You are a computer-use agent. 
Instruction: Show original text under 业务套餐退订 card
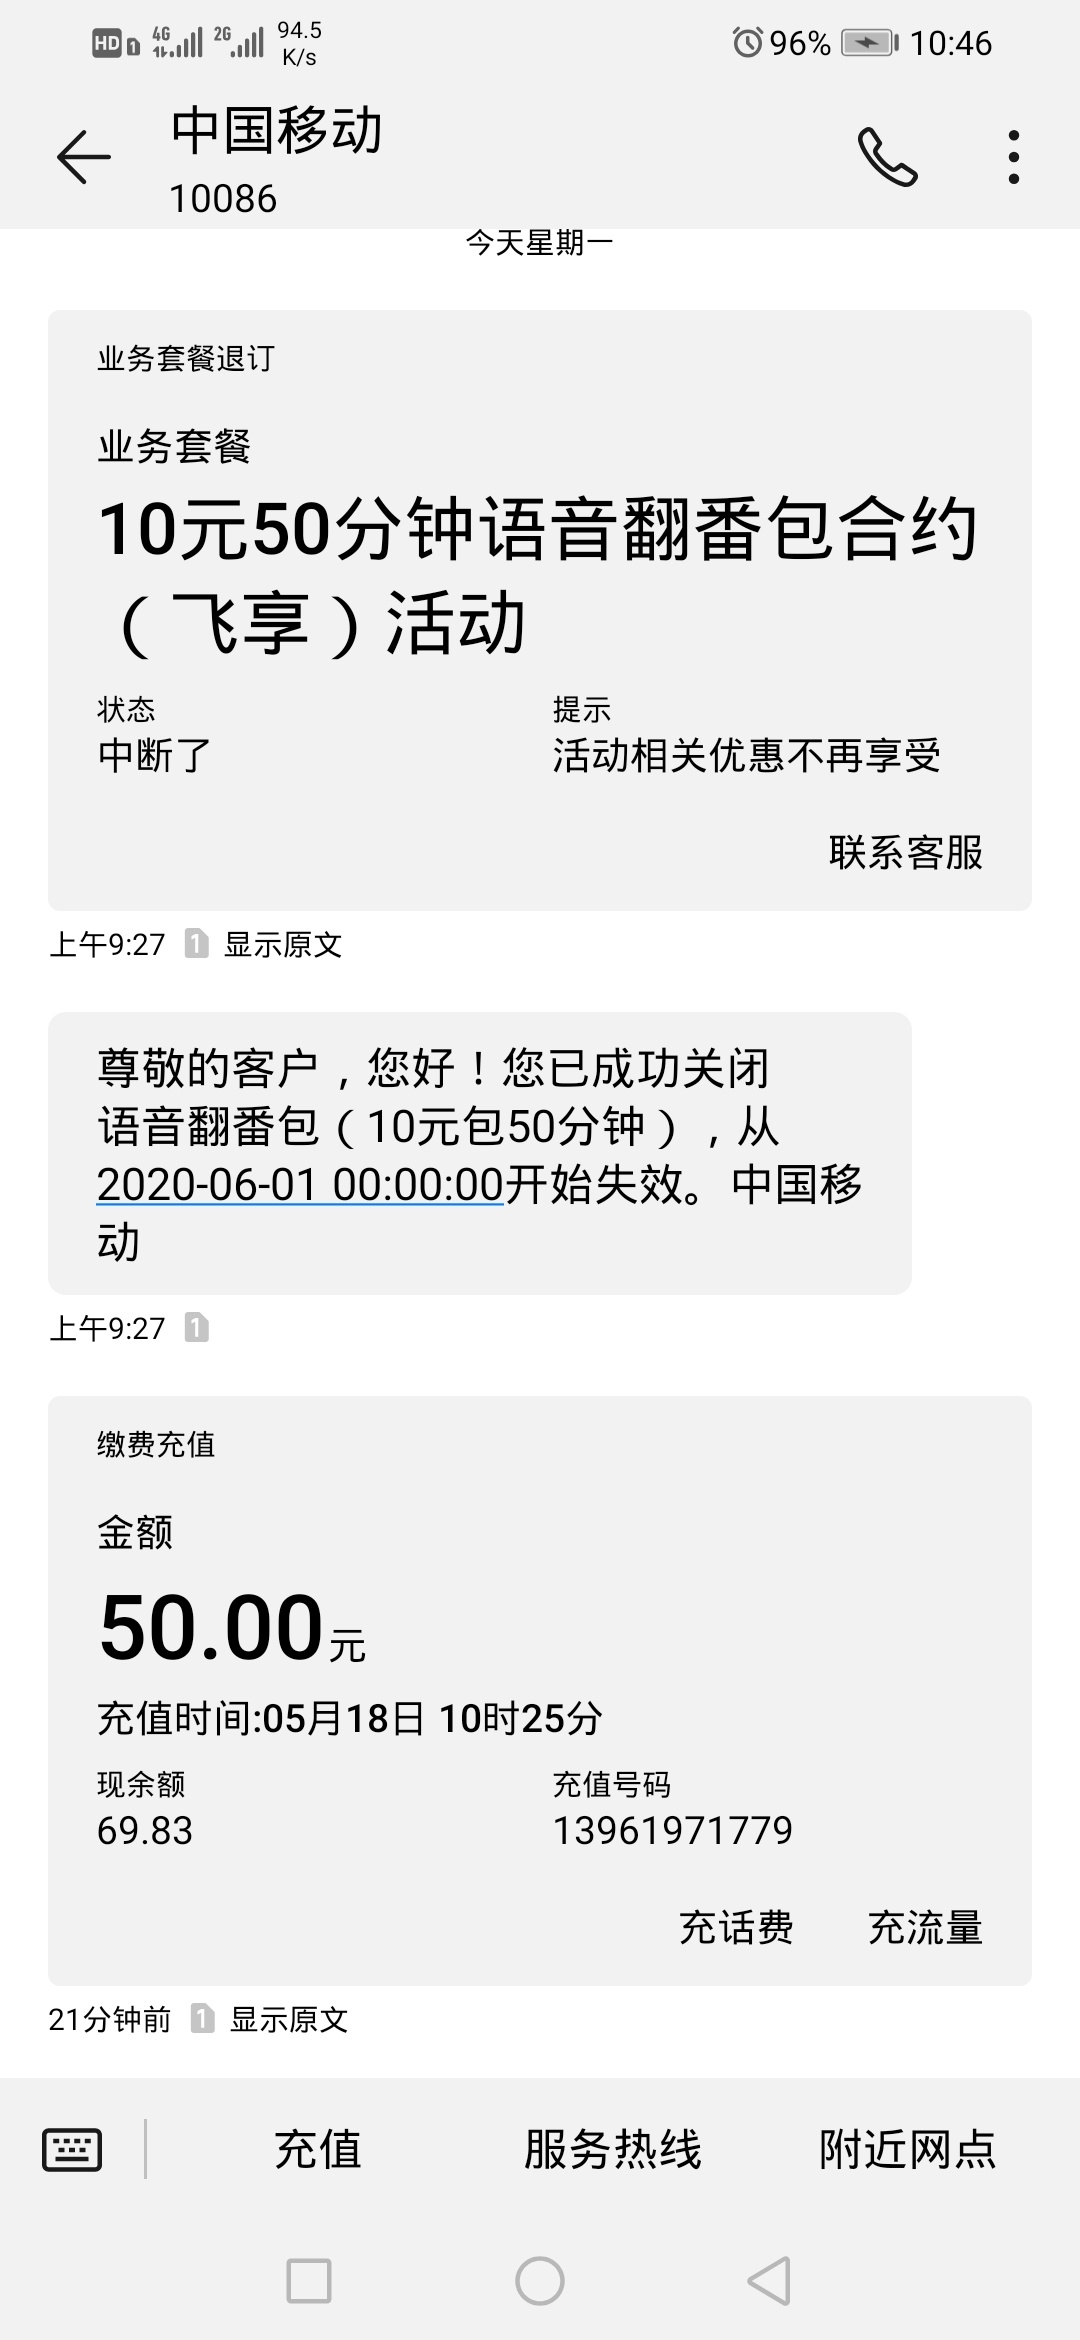[283, 944]
